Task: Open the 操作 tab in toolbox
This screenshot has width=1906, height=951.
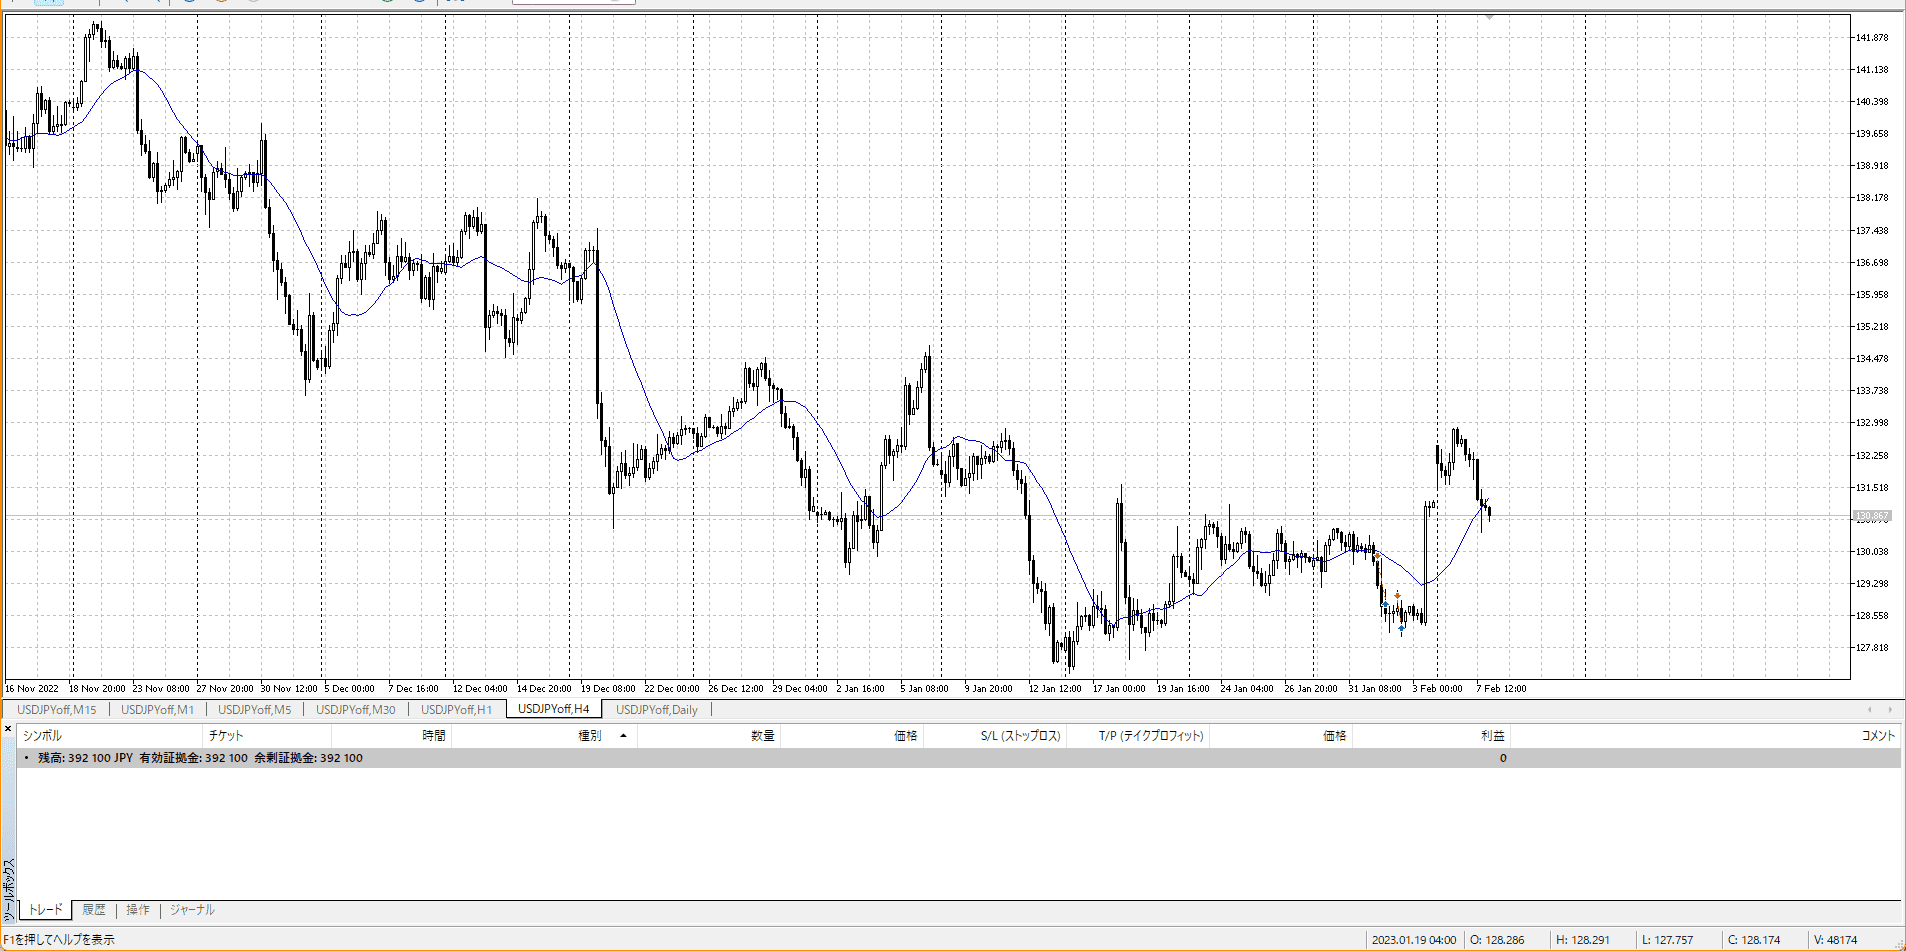Action: point(138,910)
